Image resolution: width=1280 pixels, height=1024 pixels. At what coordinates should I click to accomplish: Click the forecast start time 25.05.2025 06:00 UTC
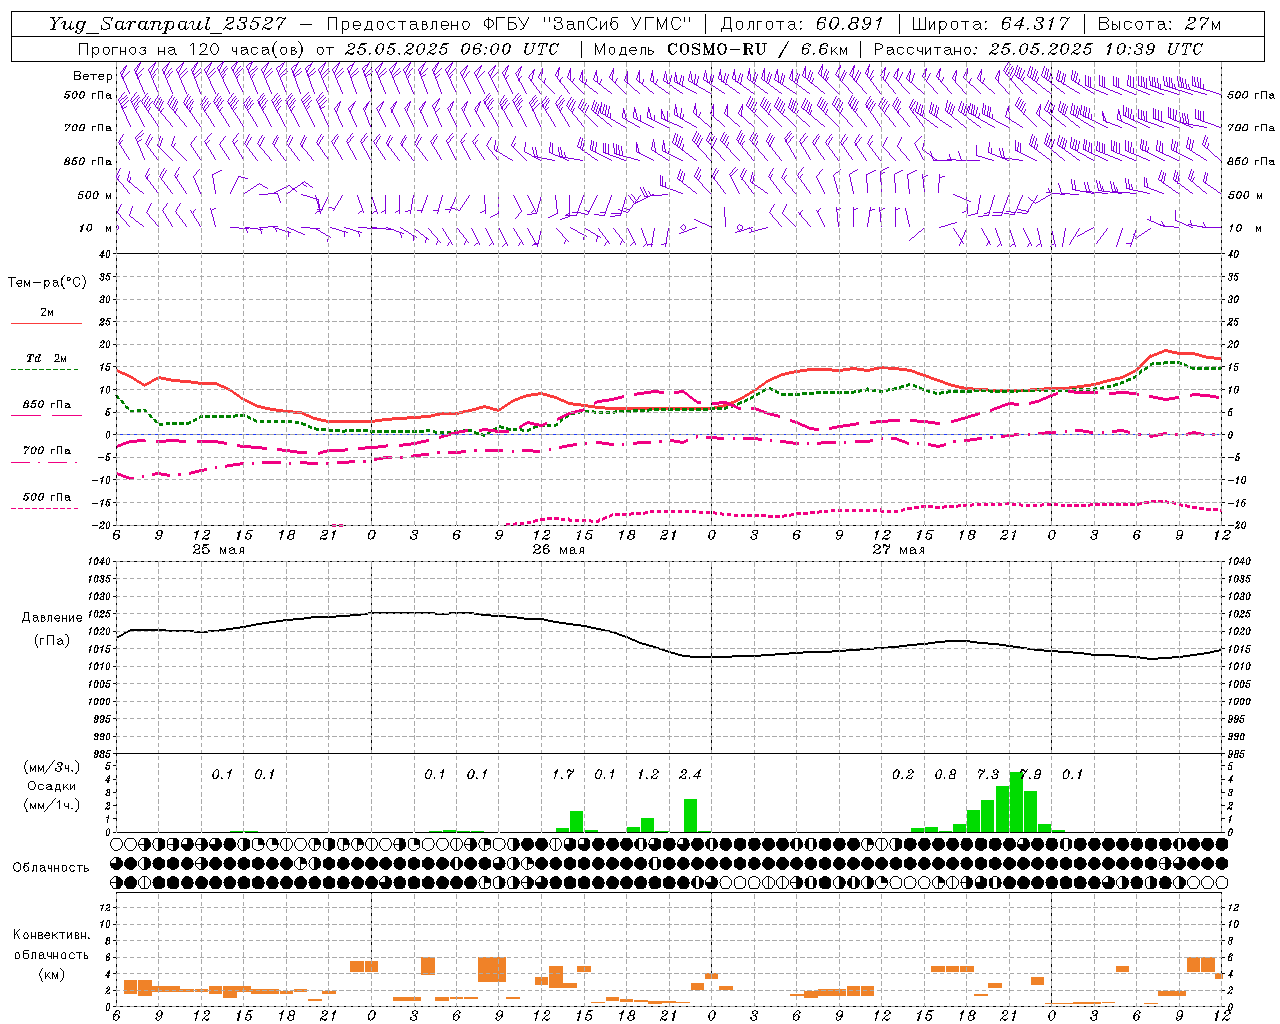tap(451, 49)
